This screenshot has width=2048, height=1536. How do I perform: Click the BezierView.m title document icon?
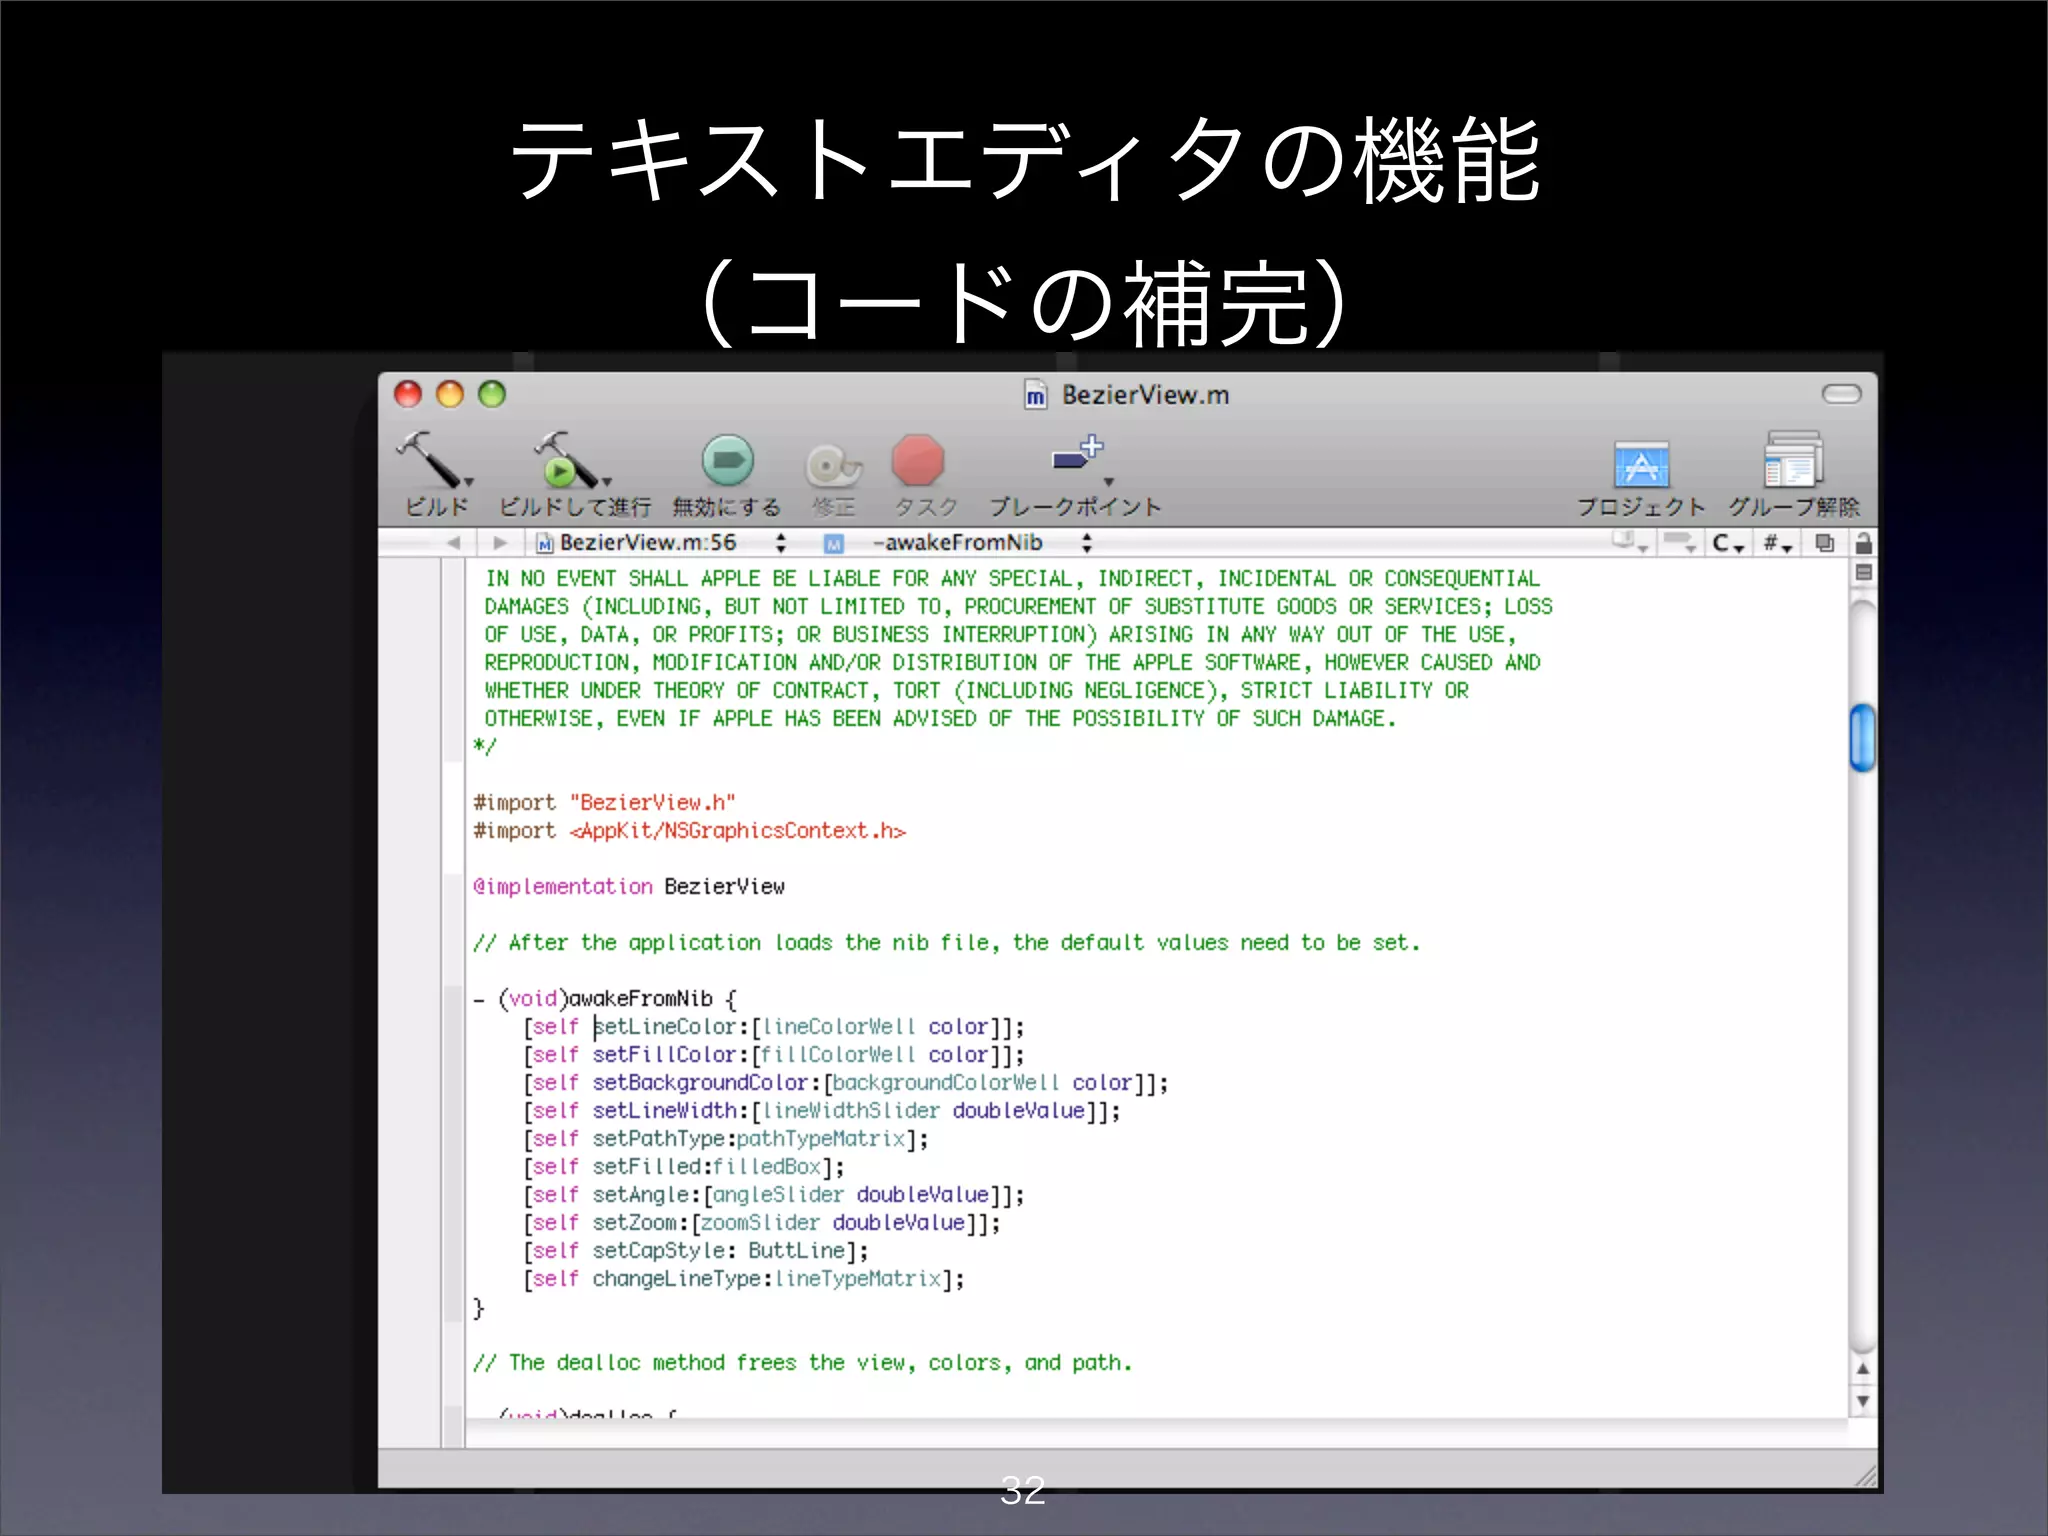point(1036,395)
